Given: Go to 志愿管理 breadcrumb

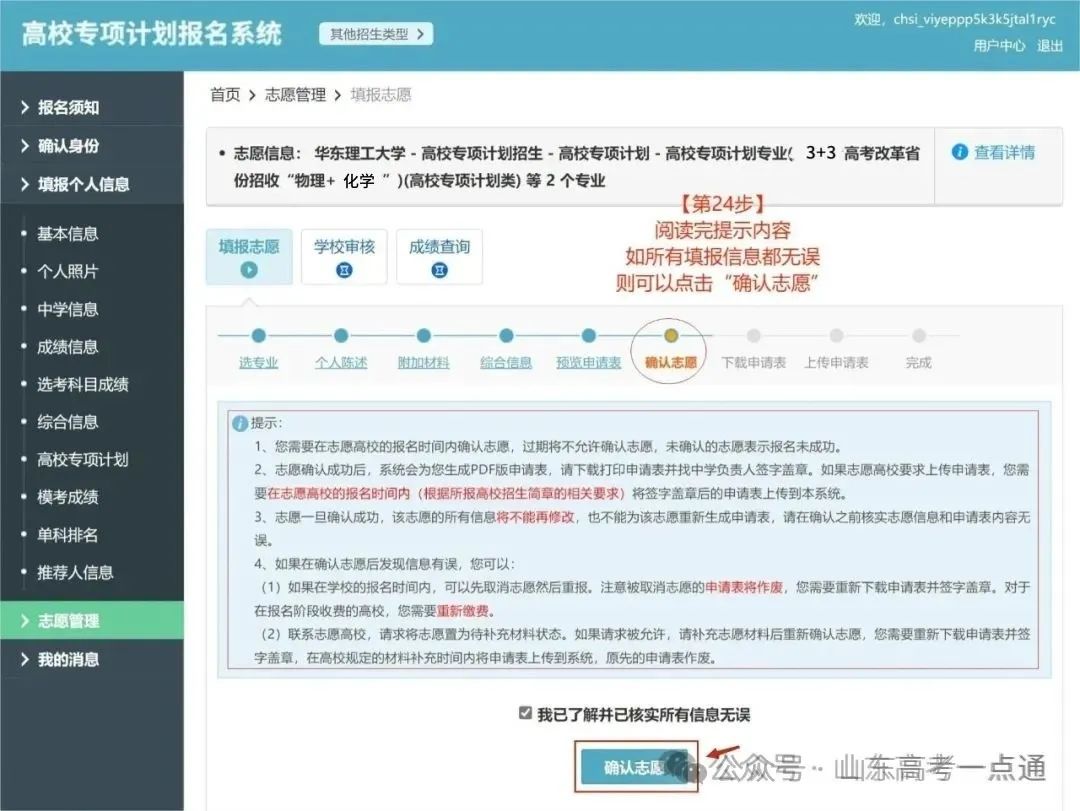Looking at the screenshot, I should coord(295,94).
